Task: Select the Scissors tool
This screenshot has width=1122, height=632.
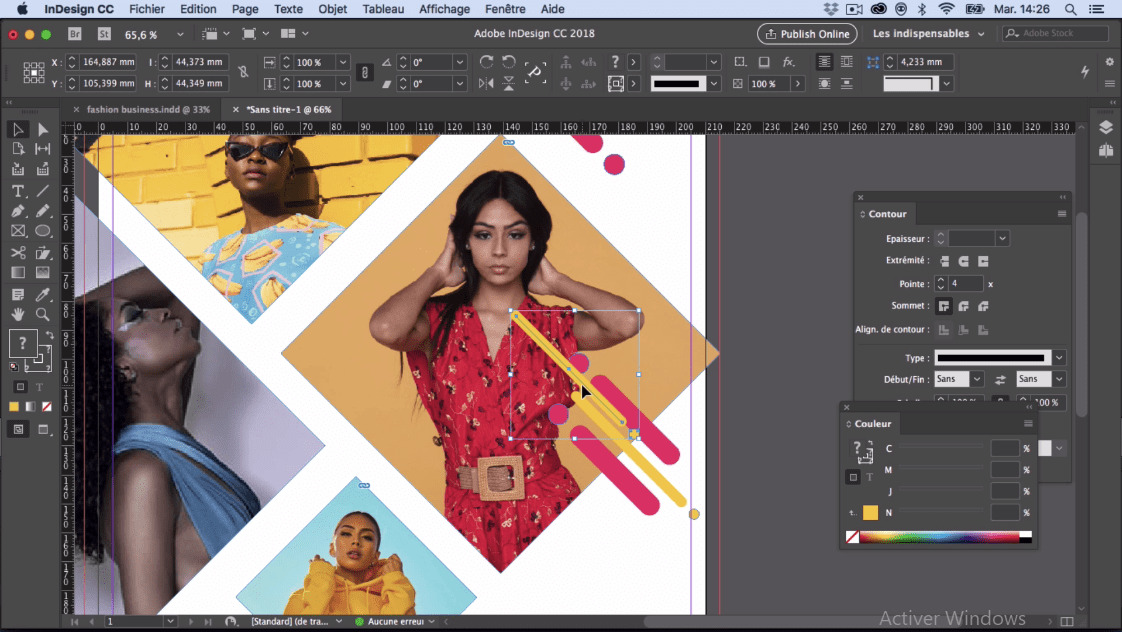Action: 17,252
